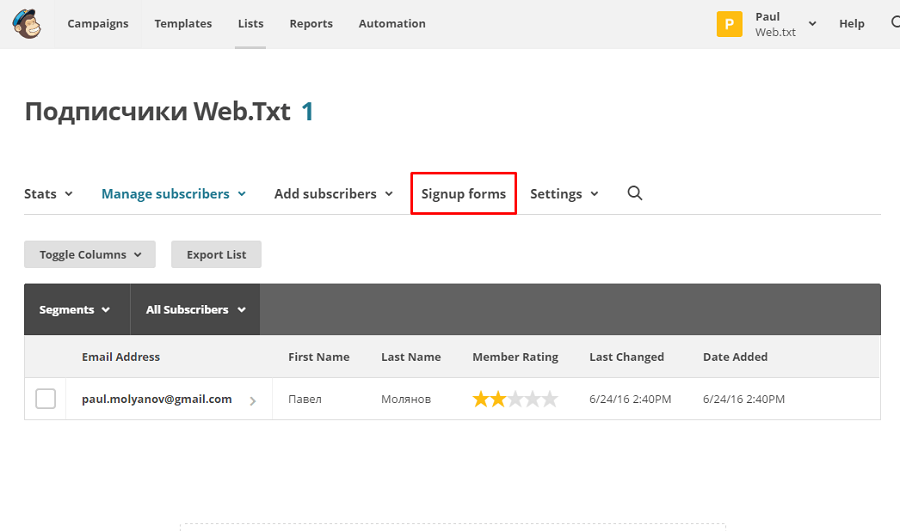The height and width of the screenshot is (531, 900).
Task: Click arrow next to paul.molyanov@gmail.com
Action: pyautogui.click(x=252, y=400)
